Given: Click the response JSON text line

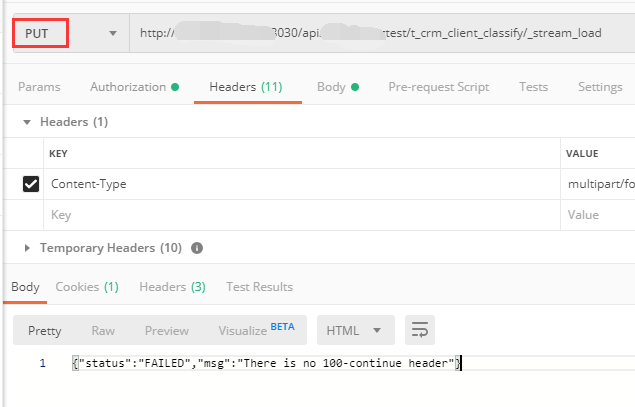Looking at the screenshot, I should pos(266,363).
